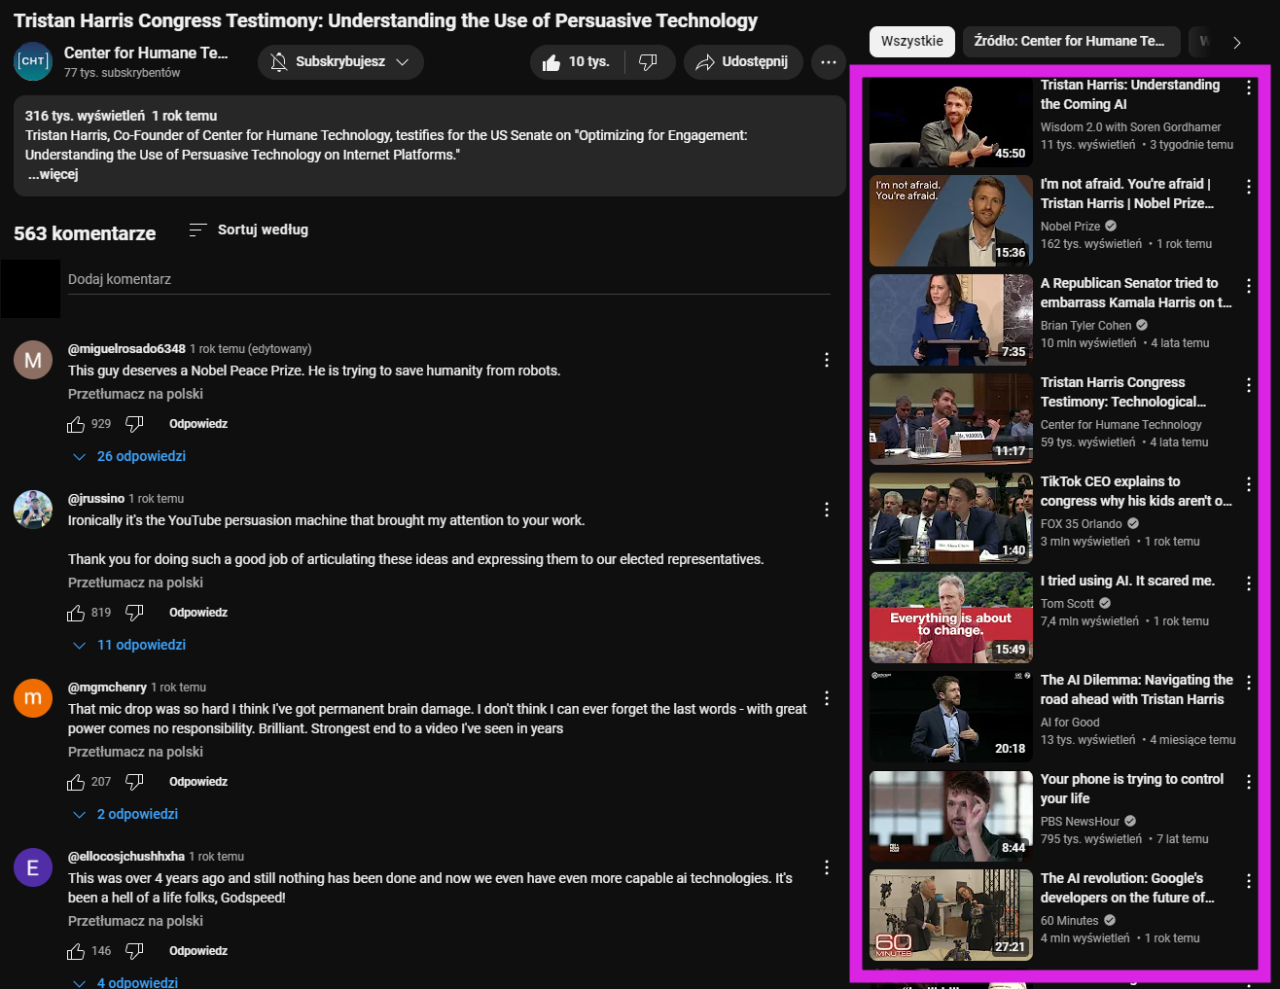Like the Tristan Harris testimony video

(x=577, y=62)
